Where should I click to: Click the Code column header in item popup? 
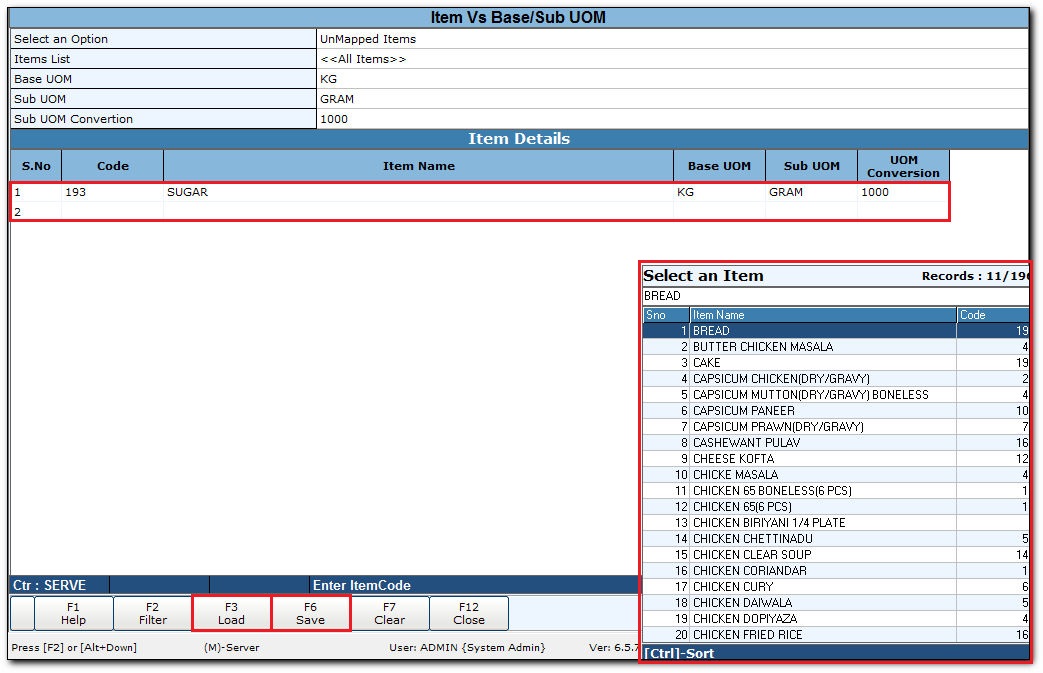pyautogui.click(x=990, y=315)
